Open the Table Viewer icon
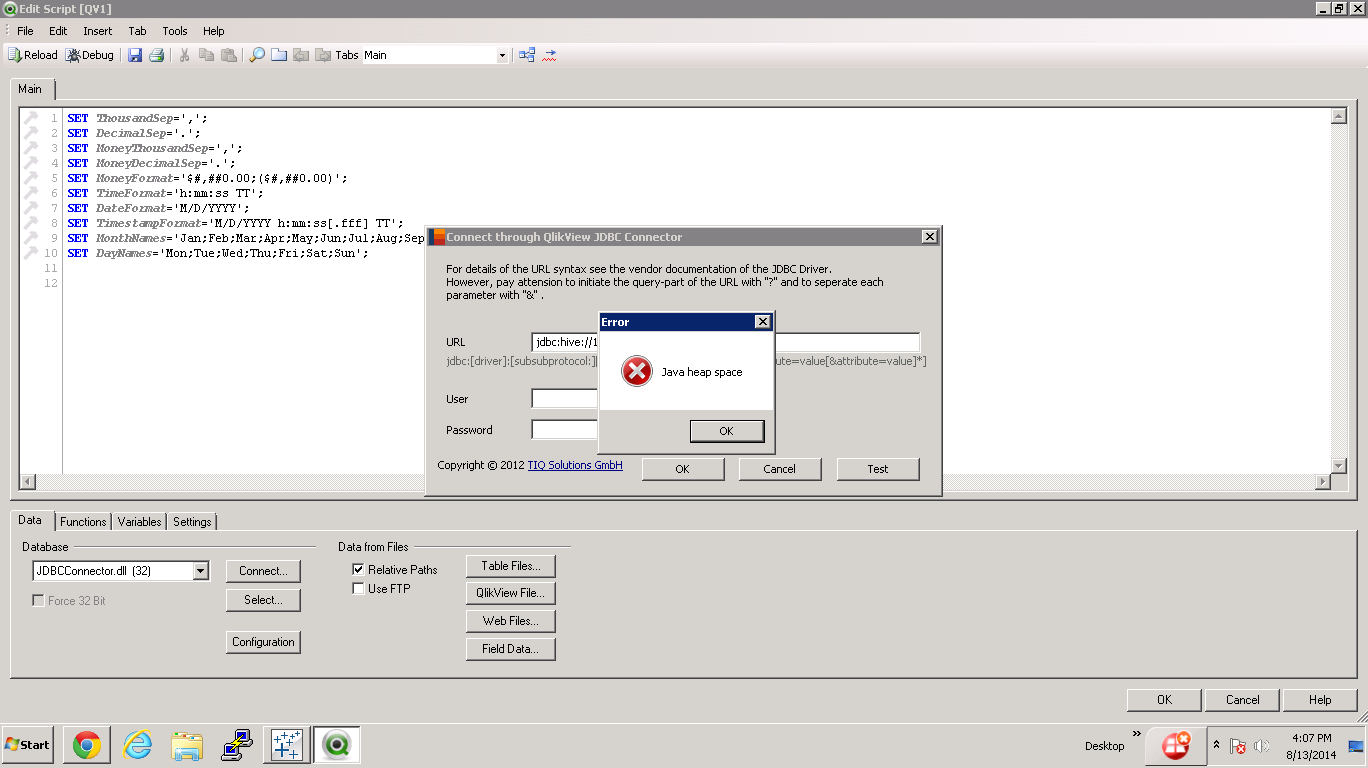Image resolution: width=1368 pixels, height=768 pixels. pos(527,55)
